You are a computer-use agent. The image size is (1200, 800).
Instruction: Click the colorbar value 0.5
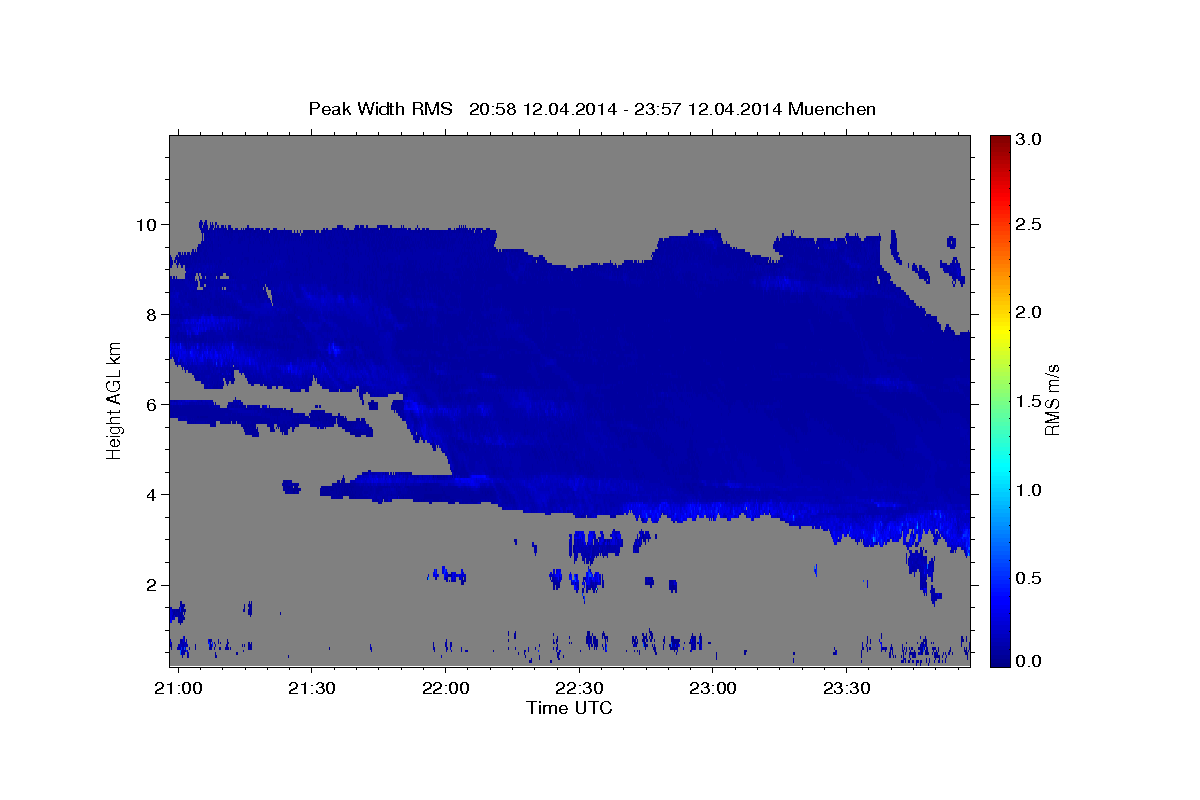click(x=1030, y=578)
